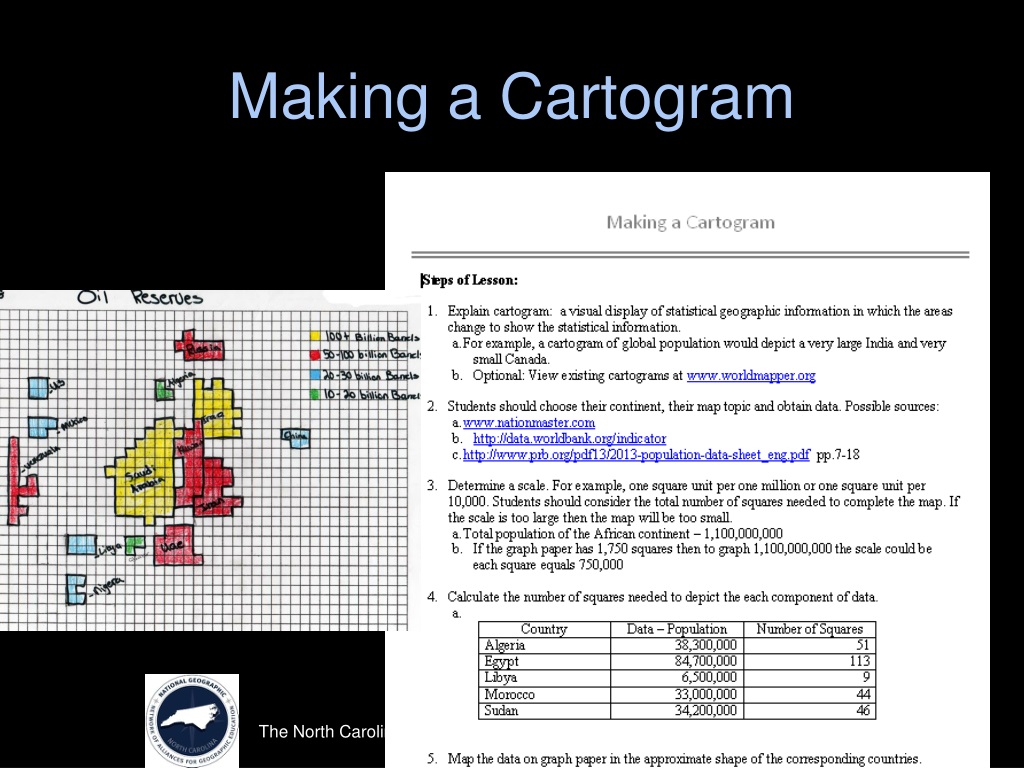The height and width of the screenshot is (768, 1024).
Task: Click the gray document heading 'Making a Cartogram'
Action: click(x=690, y=222)
